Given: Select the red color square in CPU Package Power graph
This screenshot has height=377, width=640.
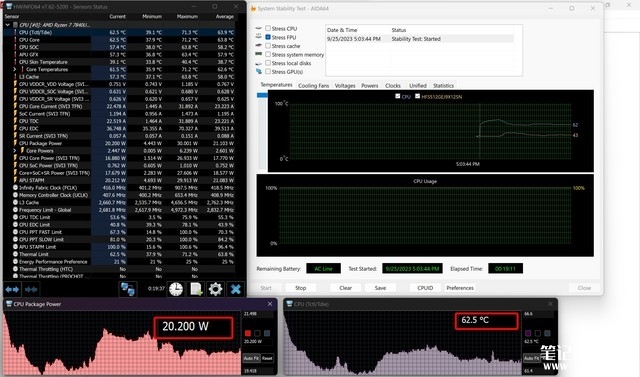Looking at the screenshot, I should coord(248,333).
